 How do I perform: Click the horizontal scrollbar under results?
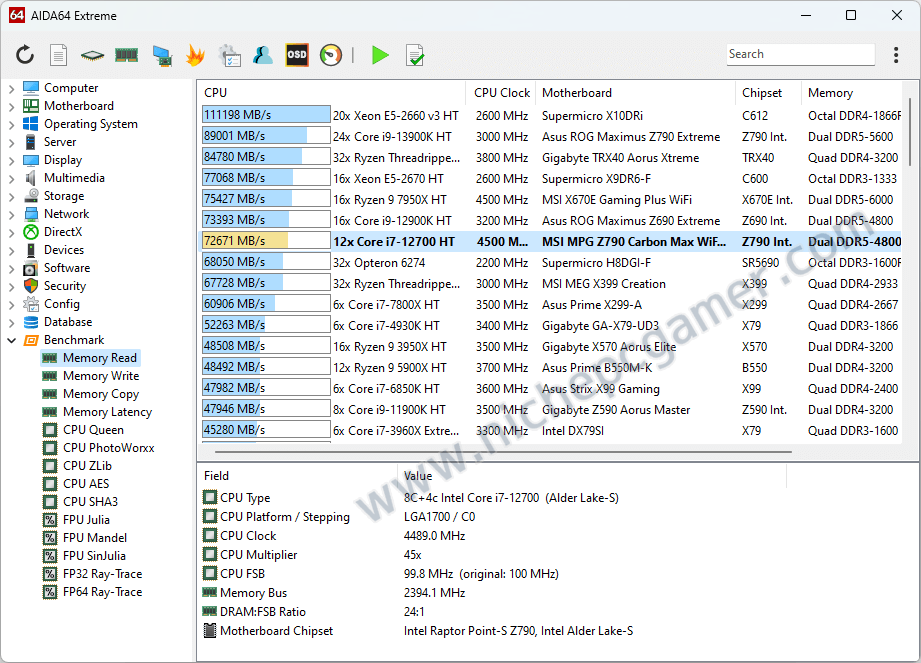pyautogui.click(x=503, y=452)
